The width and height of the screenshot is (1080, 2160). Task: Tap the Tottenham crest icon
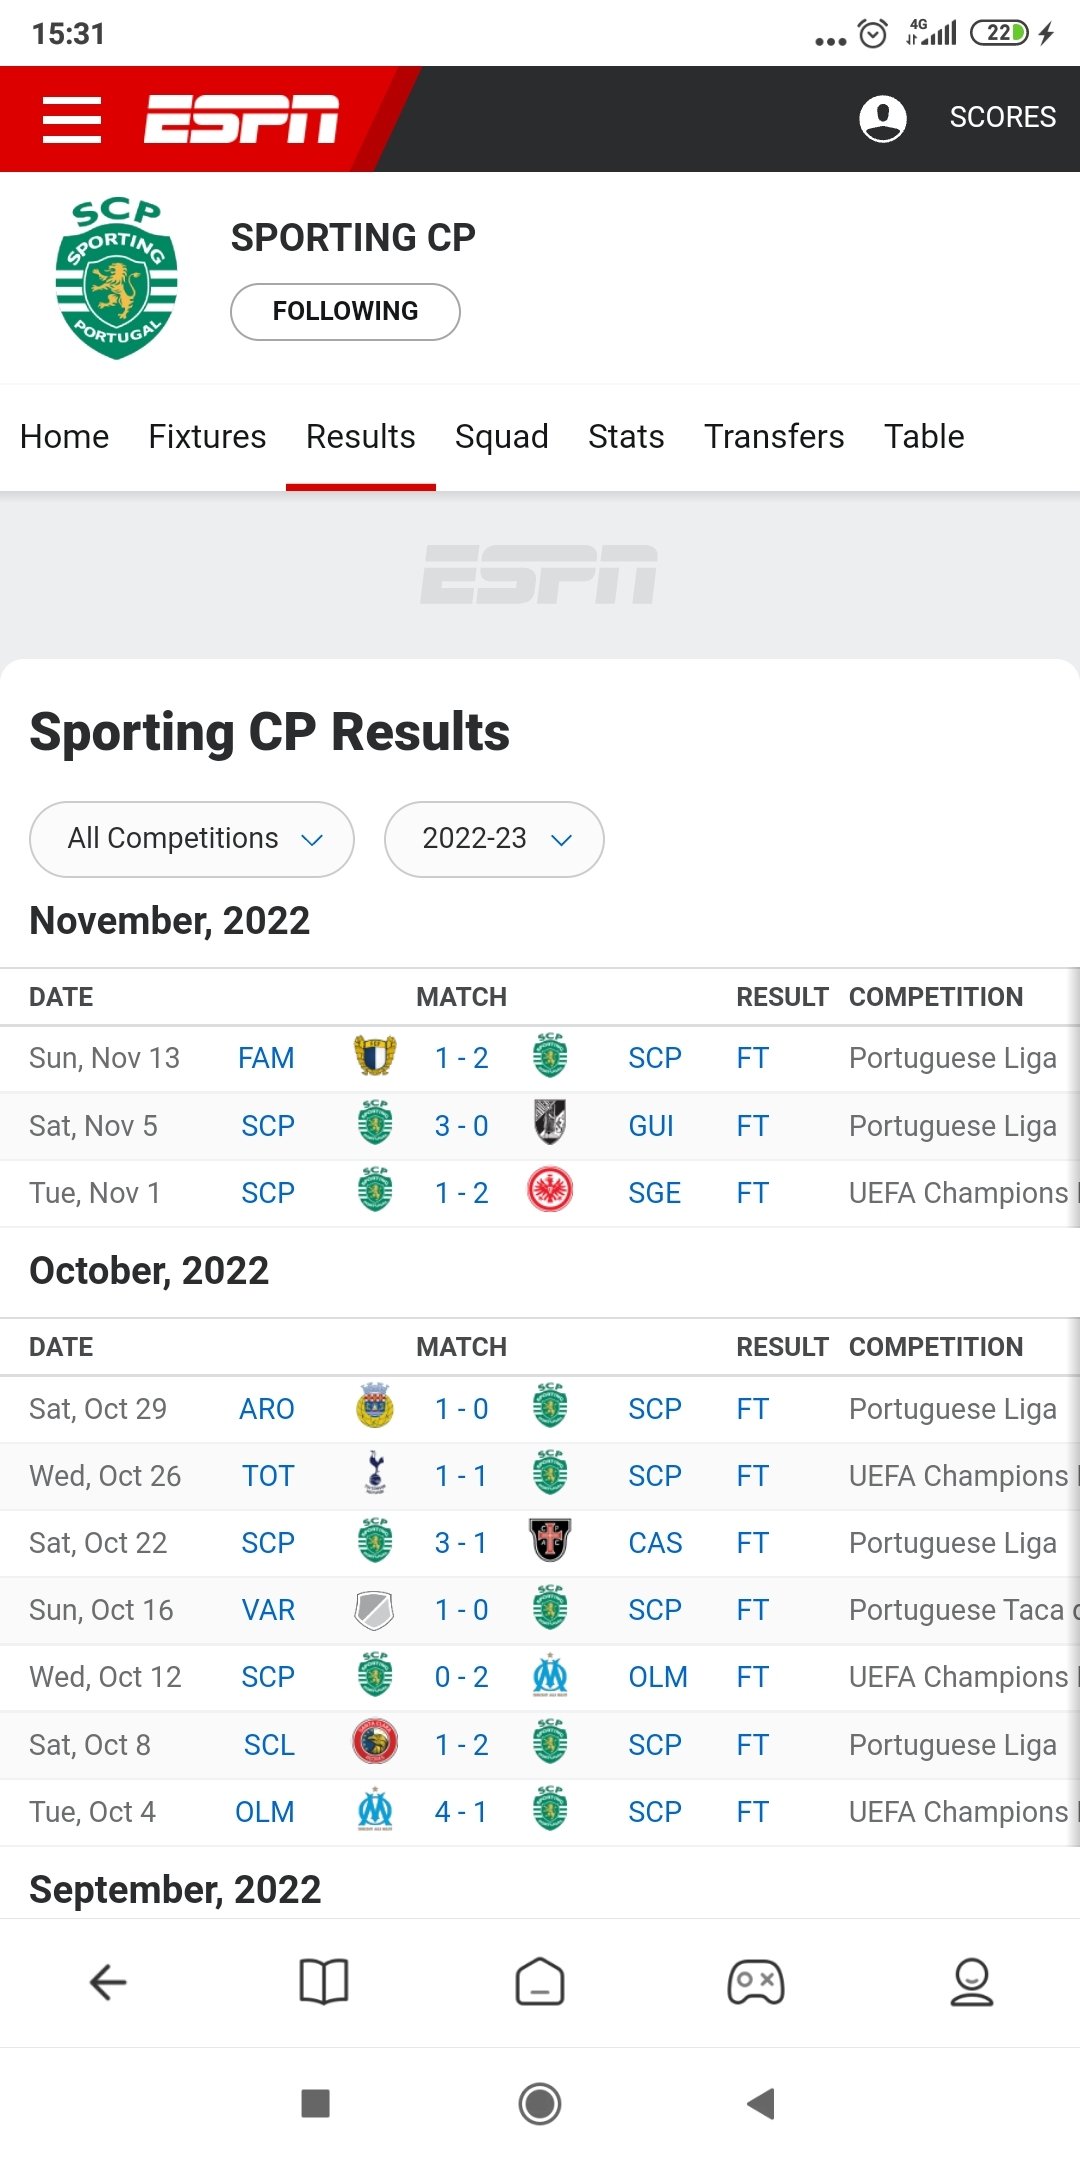[x=375, y=1474]
